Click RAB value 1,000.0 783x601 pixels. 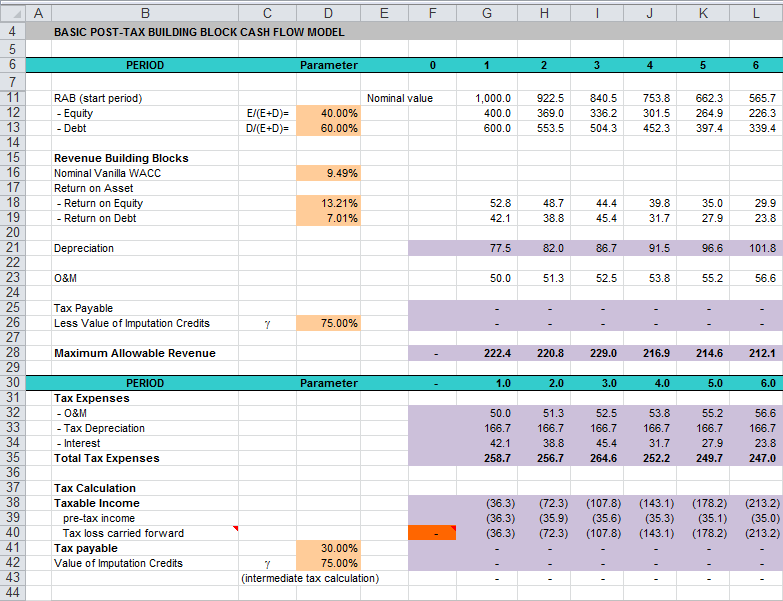pyautogui.click(x=492, y=98)
